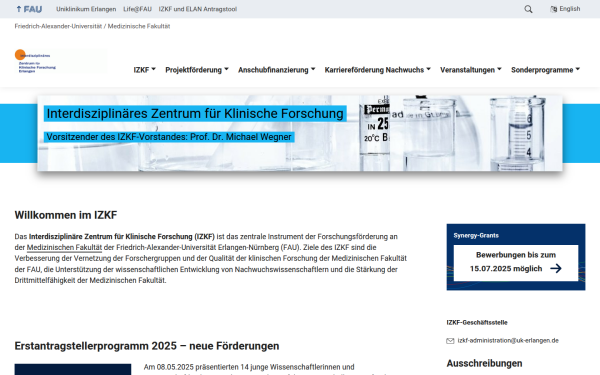Open the IZKF orange logo home link
Image resolution: width=600 pixels, height=375 pixels.
pyautogui.click(x=36, y=61)
